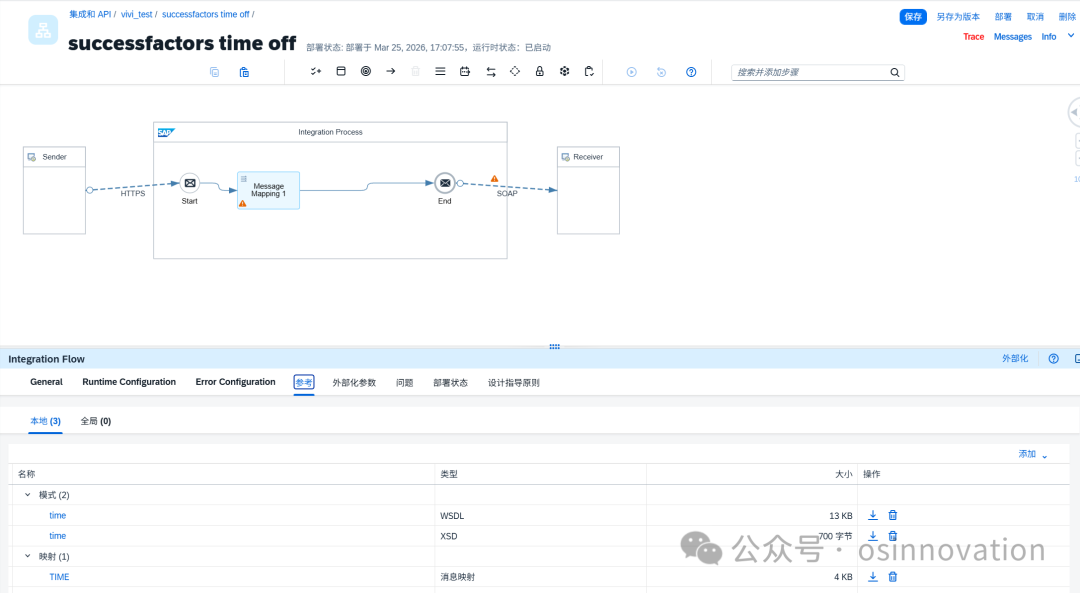Click the play simulation icon
The height and width of the screenshot is (593, 1080).
pyautogui.click(x=632, y=72)
